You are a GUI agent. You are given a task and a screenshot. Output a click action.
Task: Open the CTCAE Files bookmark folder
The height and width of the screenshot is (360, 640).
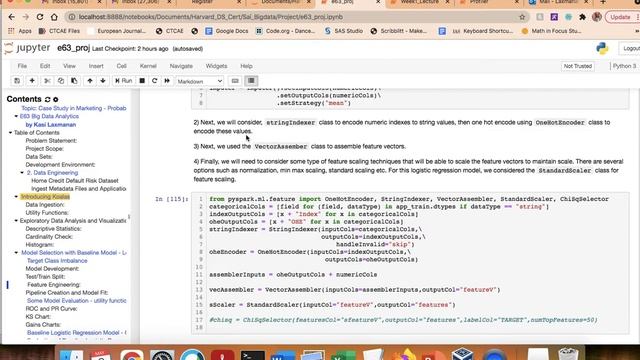coord(59,31)
